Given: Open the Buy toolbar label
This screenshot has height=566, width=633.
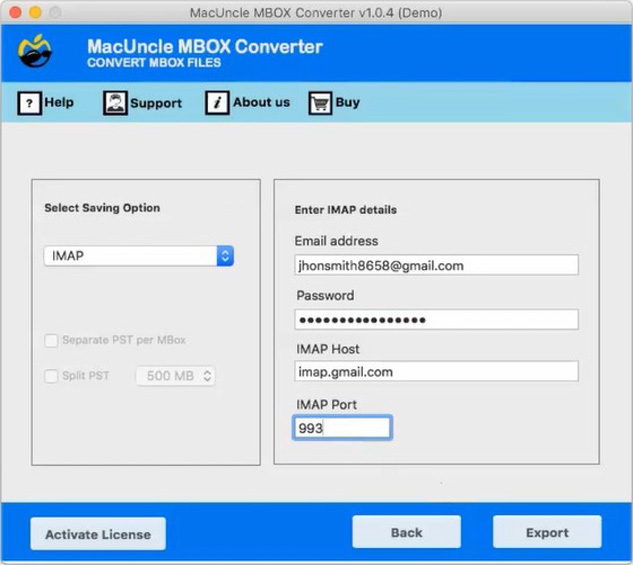Looking at the screenshot, I should [x=348, y=102].
